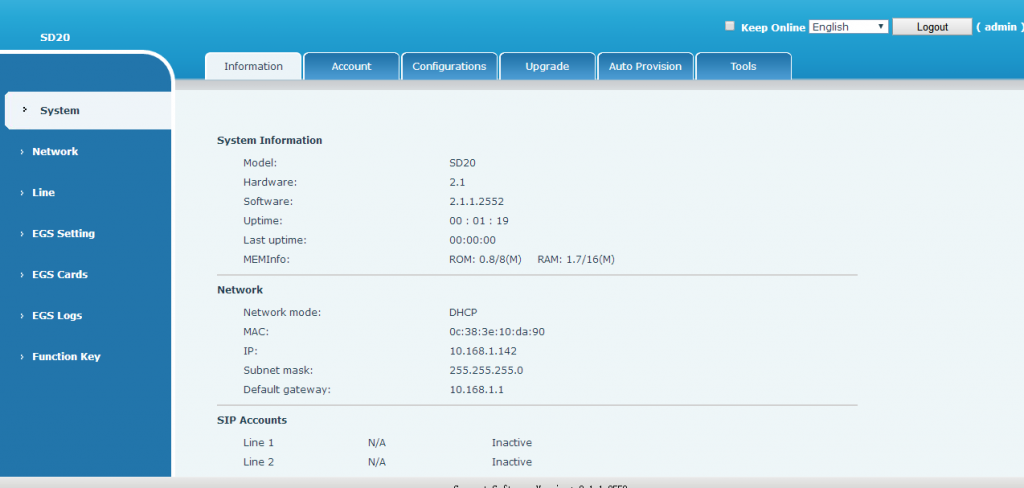
Task: Select the Auto Provision tab
Action: click(x=645, y=67)
